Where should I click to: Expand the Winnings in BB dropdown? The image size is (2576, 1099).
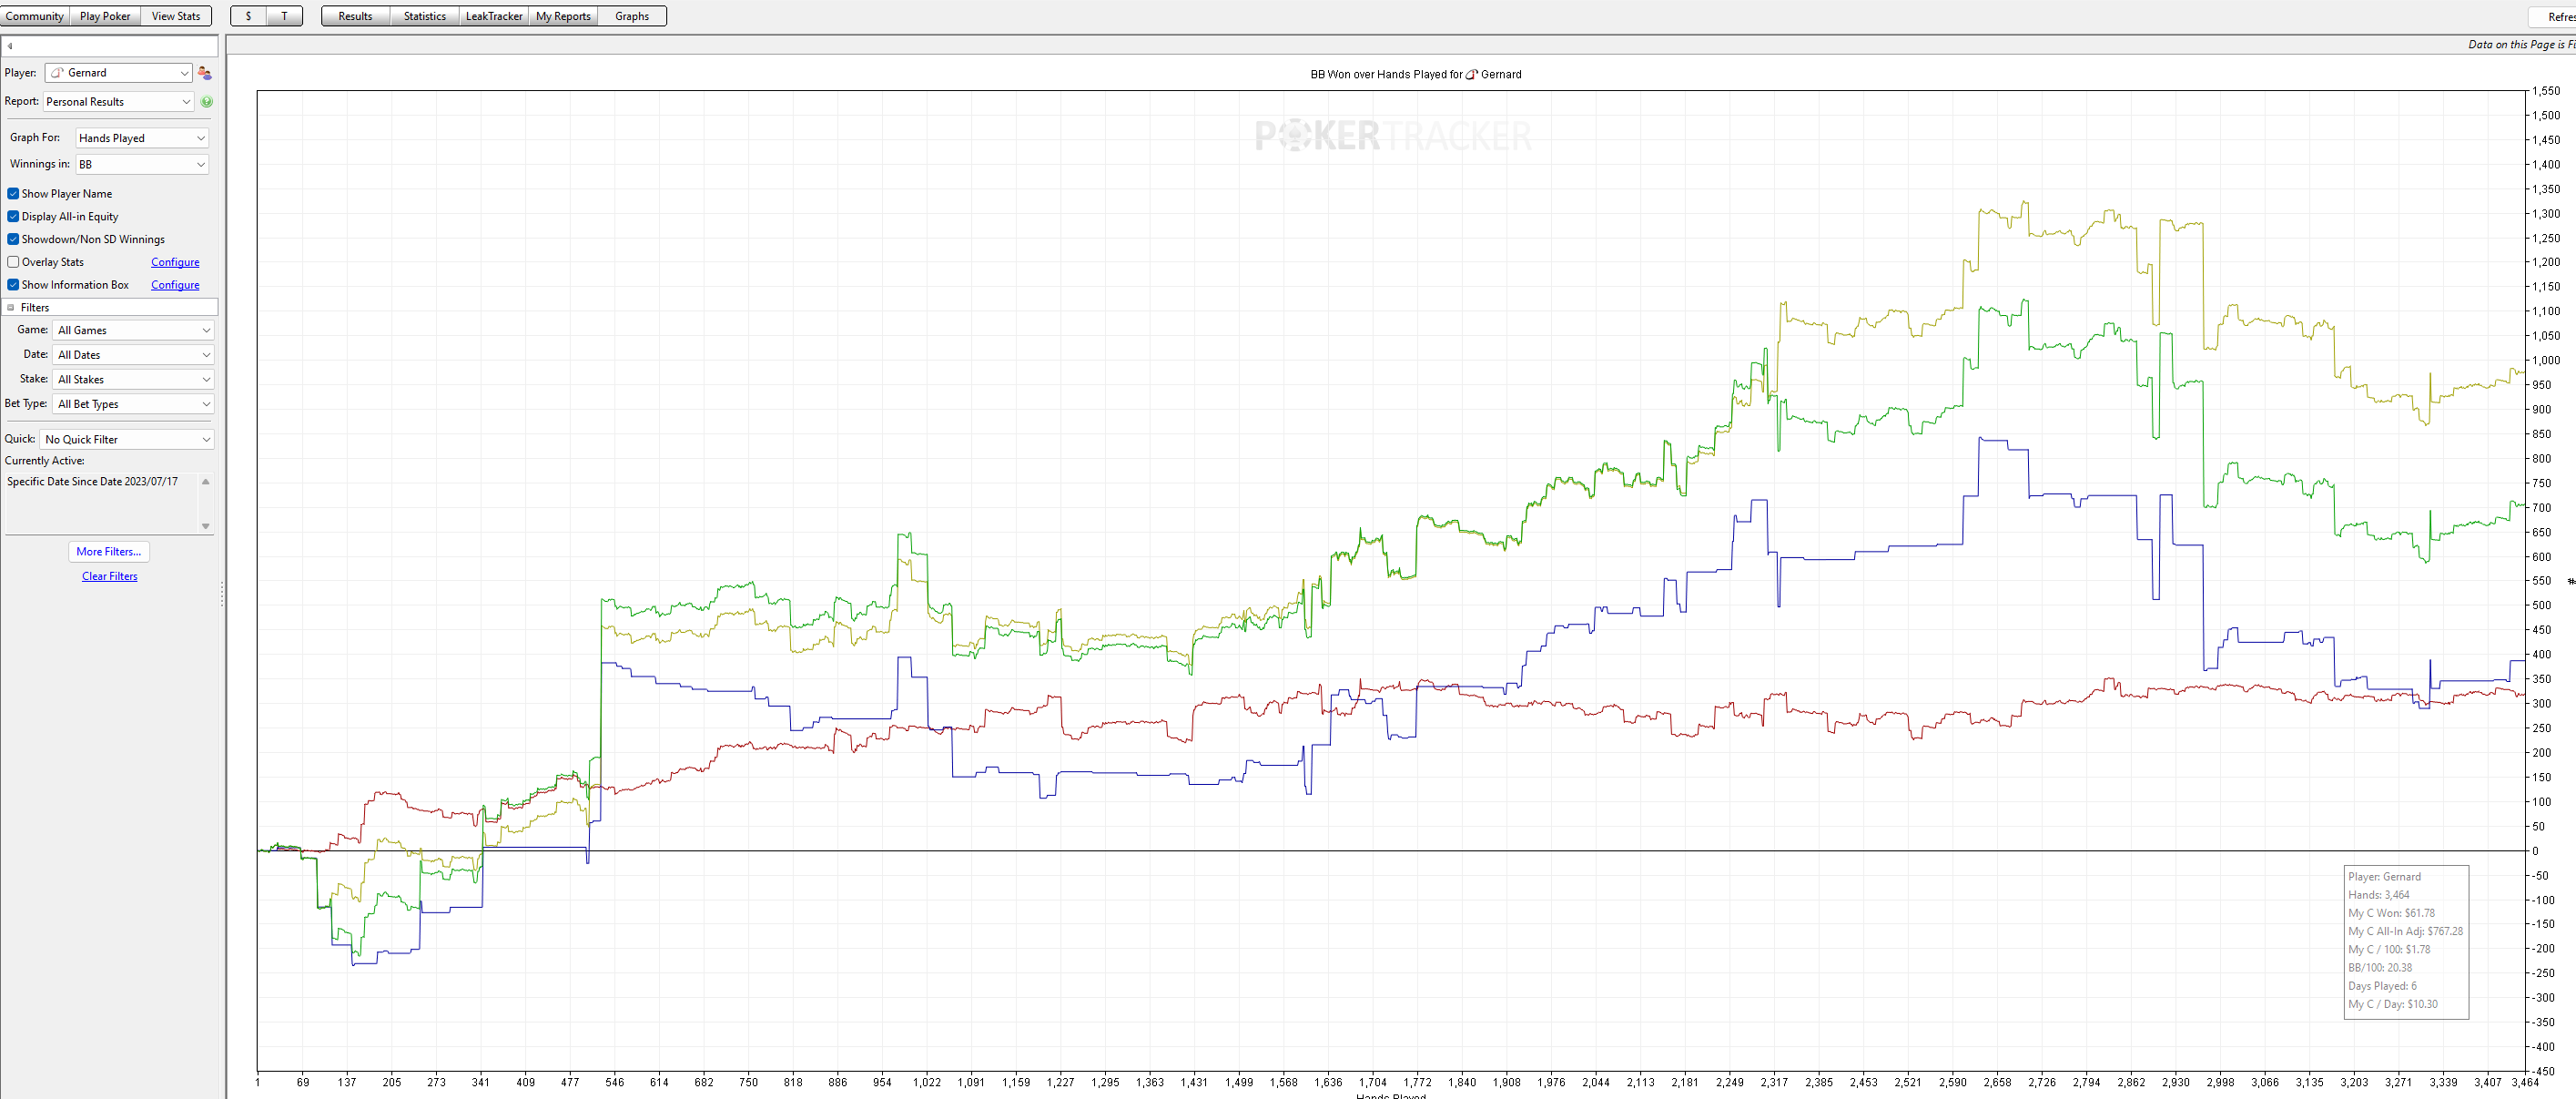(x=142, y=164)
